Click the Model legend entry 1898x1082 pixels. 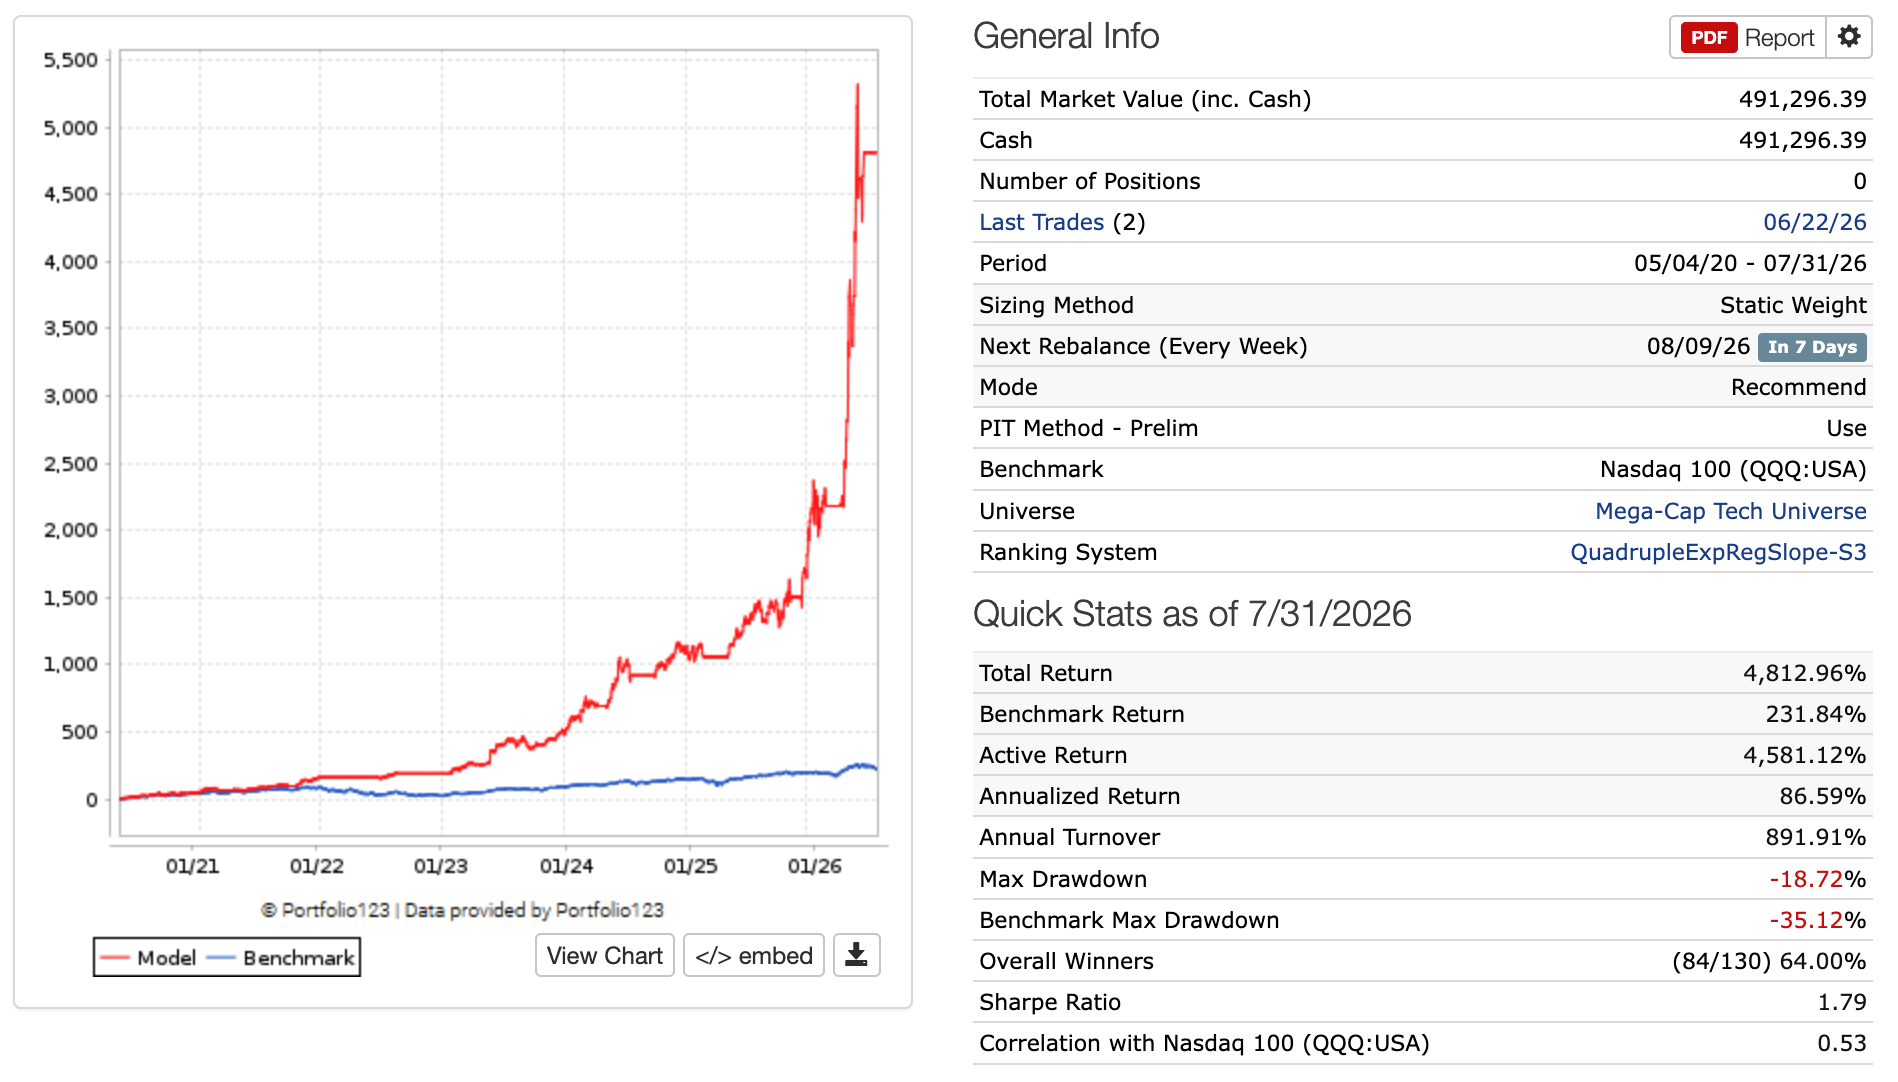pyautogui.click(x=148, y=957)
